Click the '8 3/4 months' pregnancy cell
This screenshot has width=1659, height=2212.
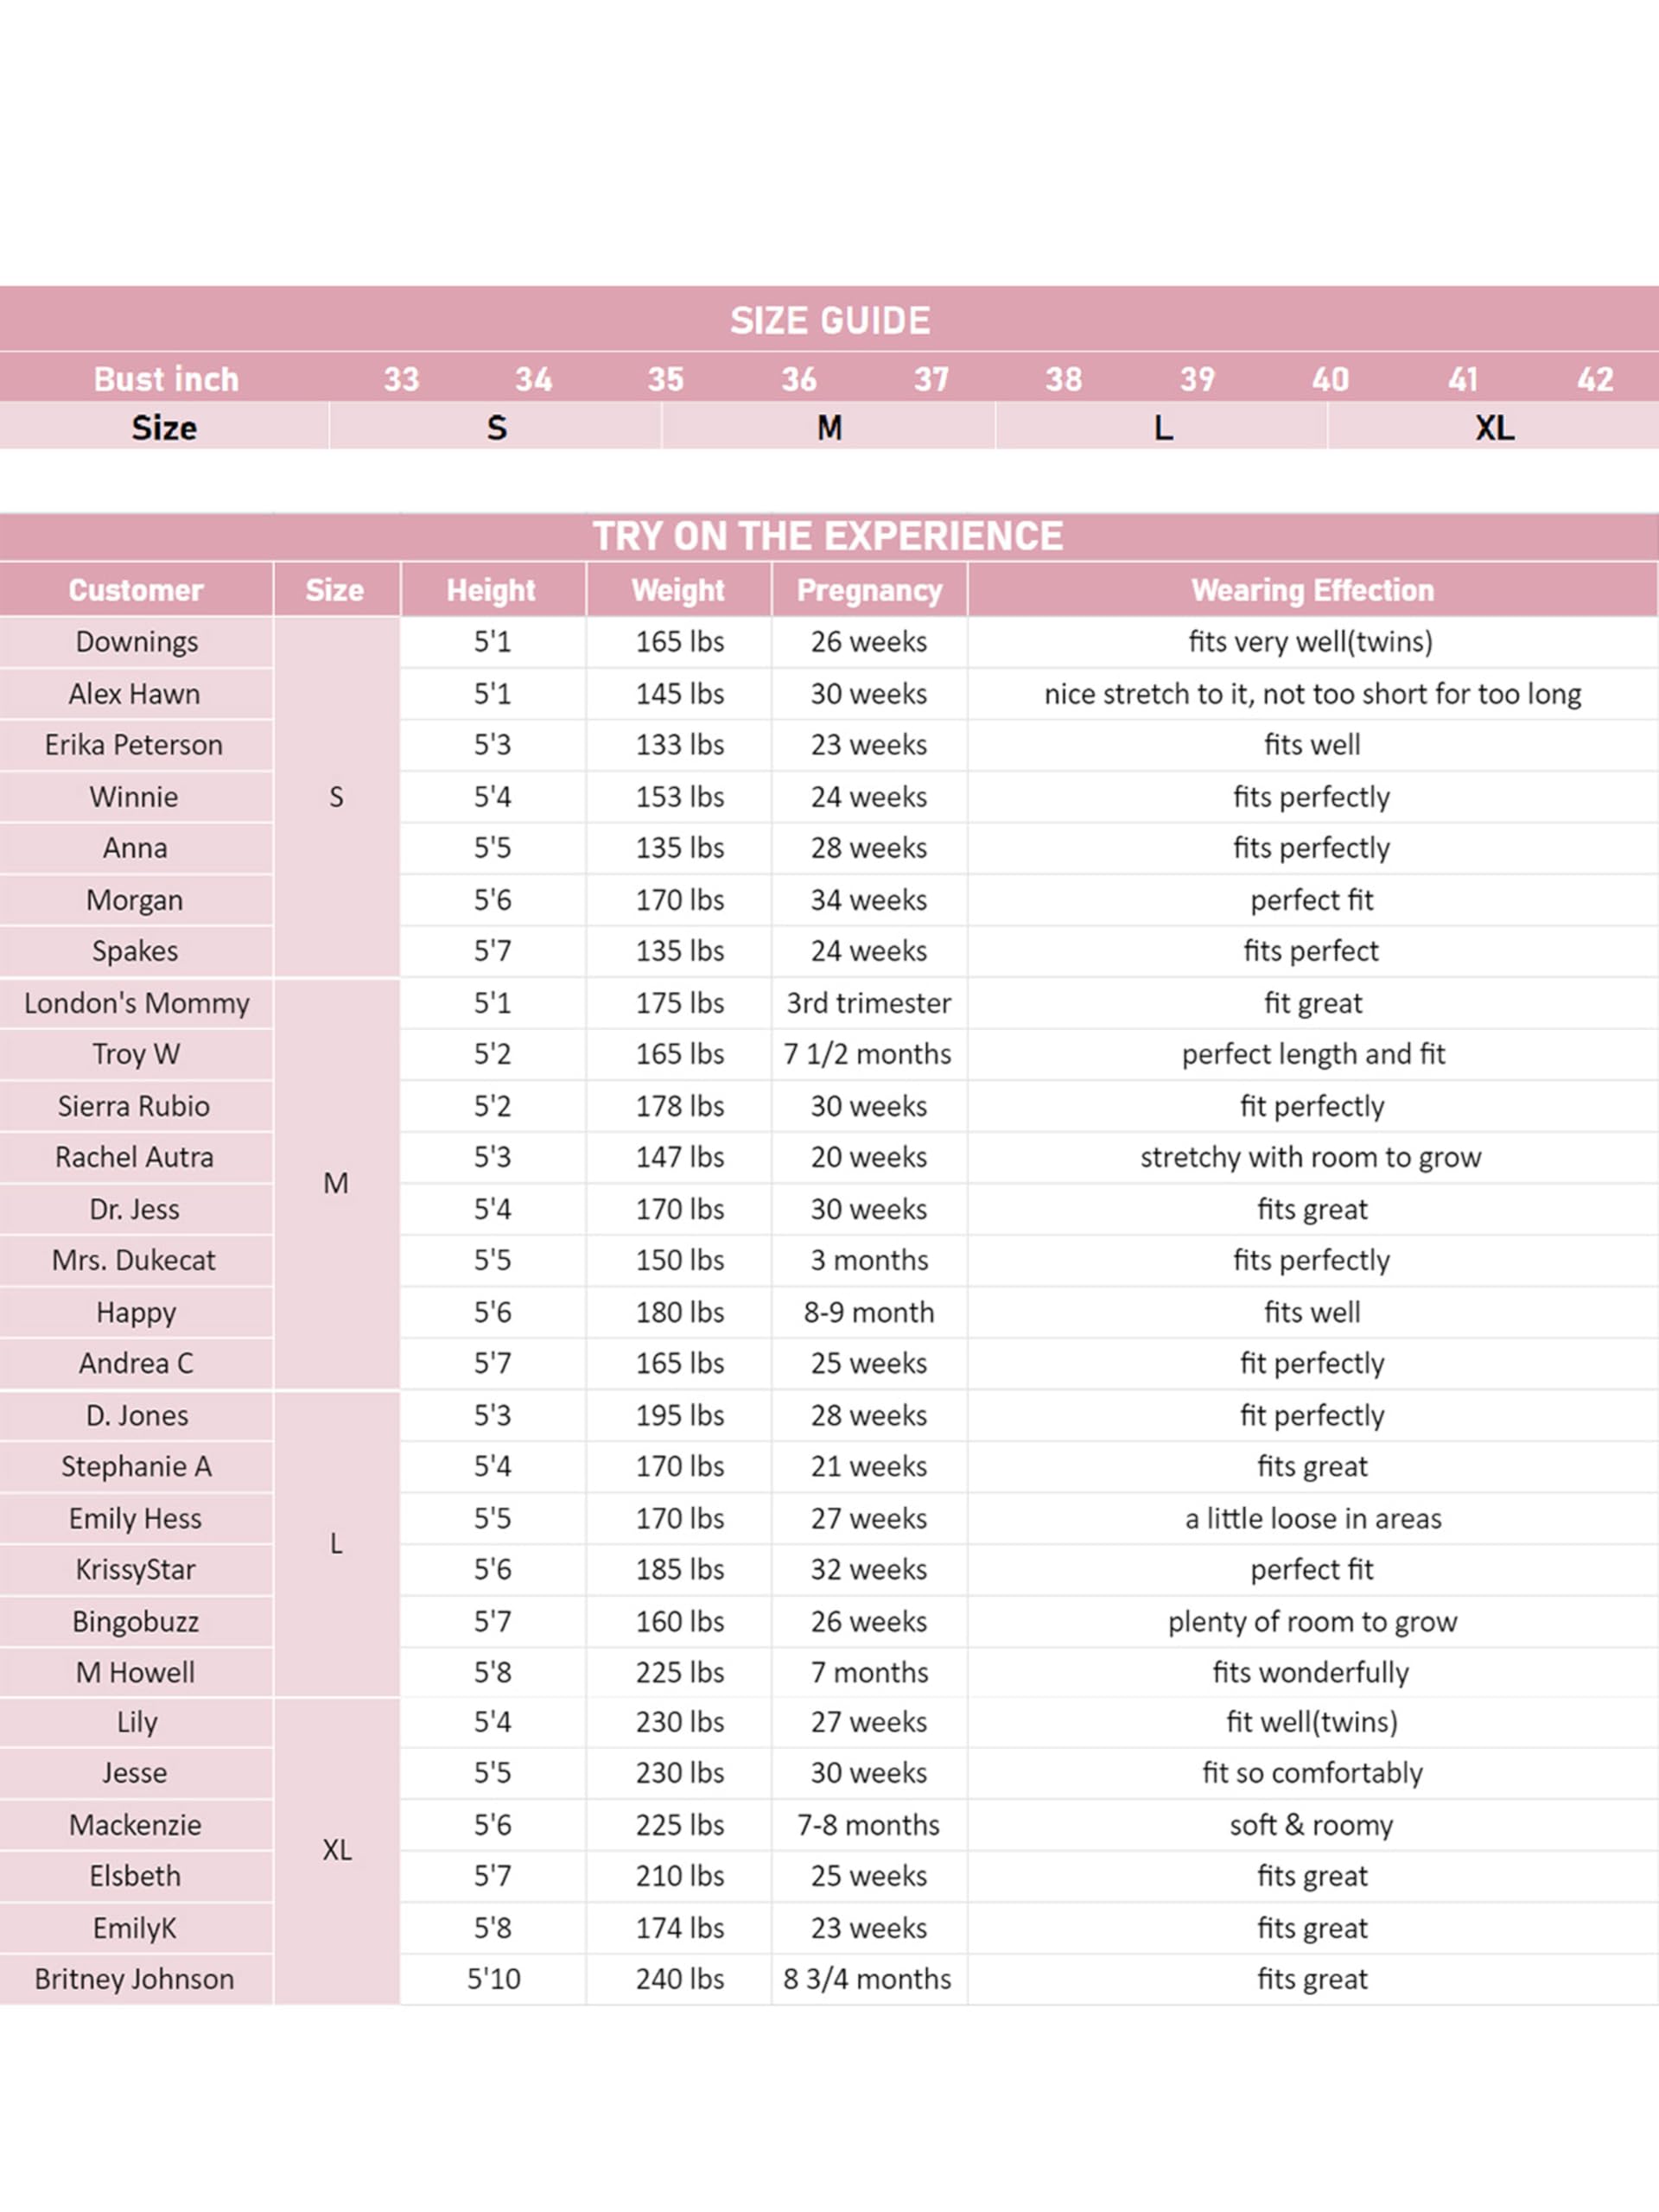(x=868, y=1979)
